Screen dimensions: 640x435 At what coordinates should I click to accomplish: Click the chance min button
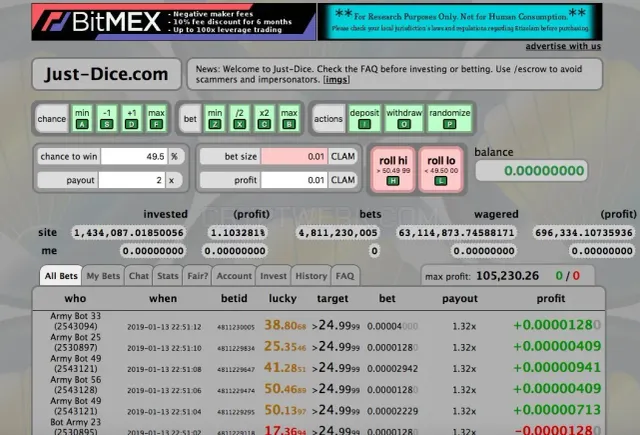point(82,118)
